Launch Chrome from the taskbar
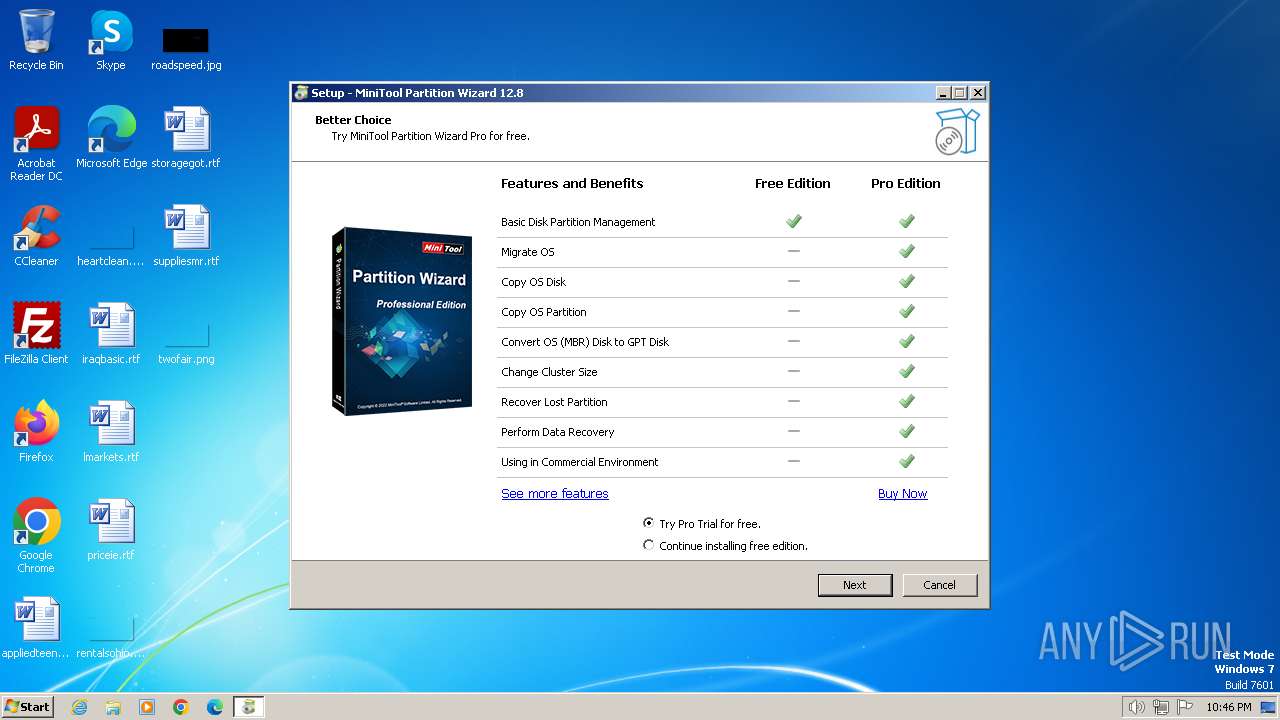This screenshot has height=720, width=1280. click(181, 707)
